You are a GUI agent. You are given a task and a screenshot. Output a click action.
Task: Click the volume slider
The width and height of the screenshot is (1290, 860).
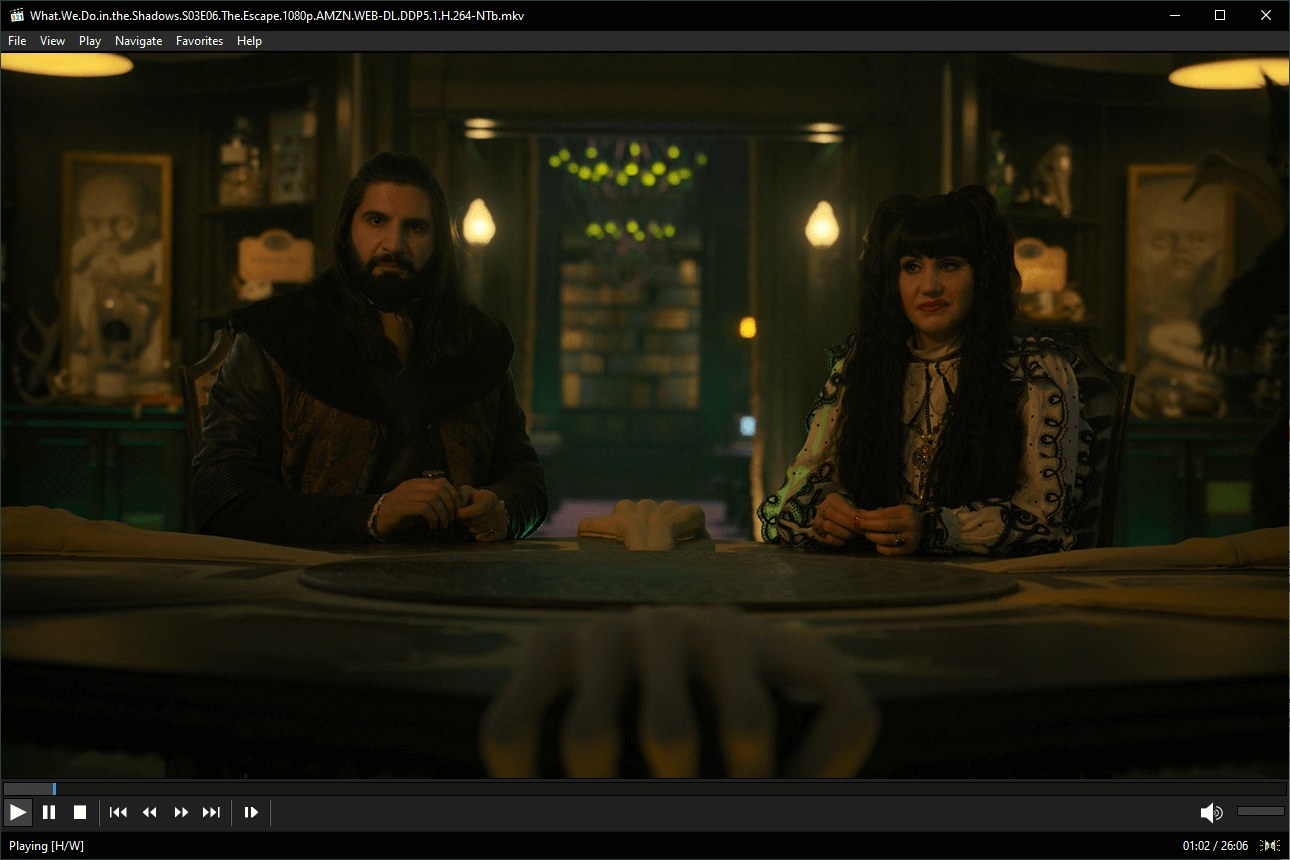1260,811
